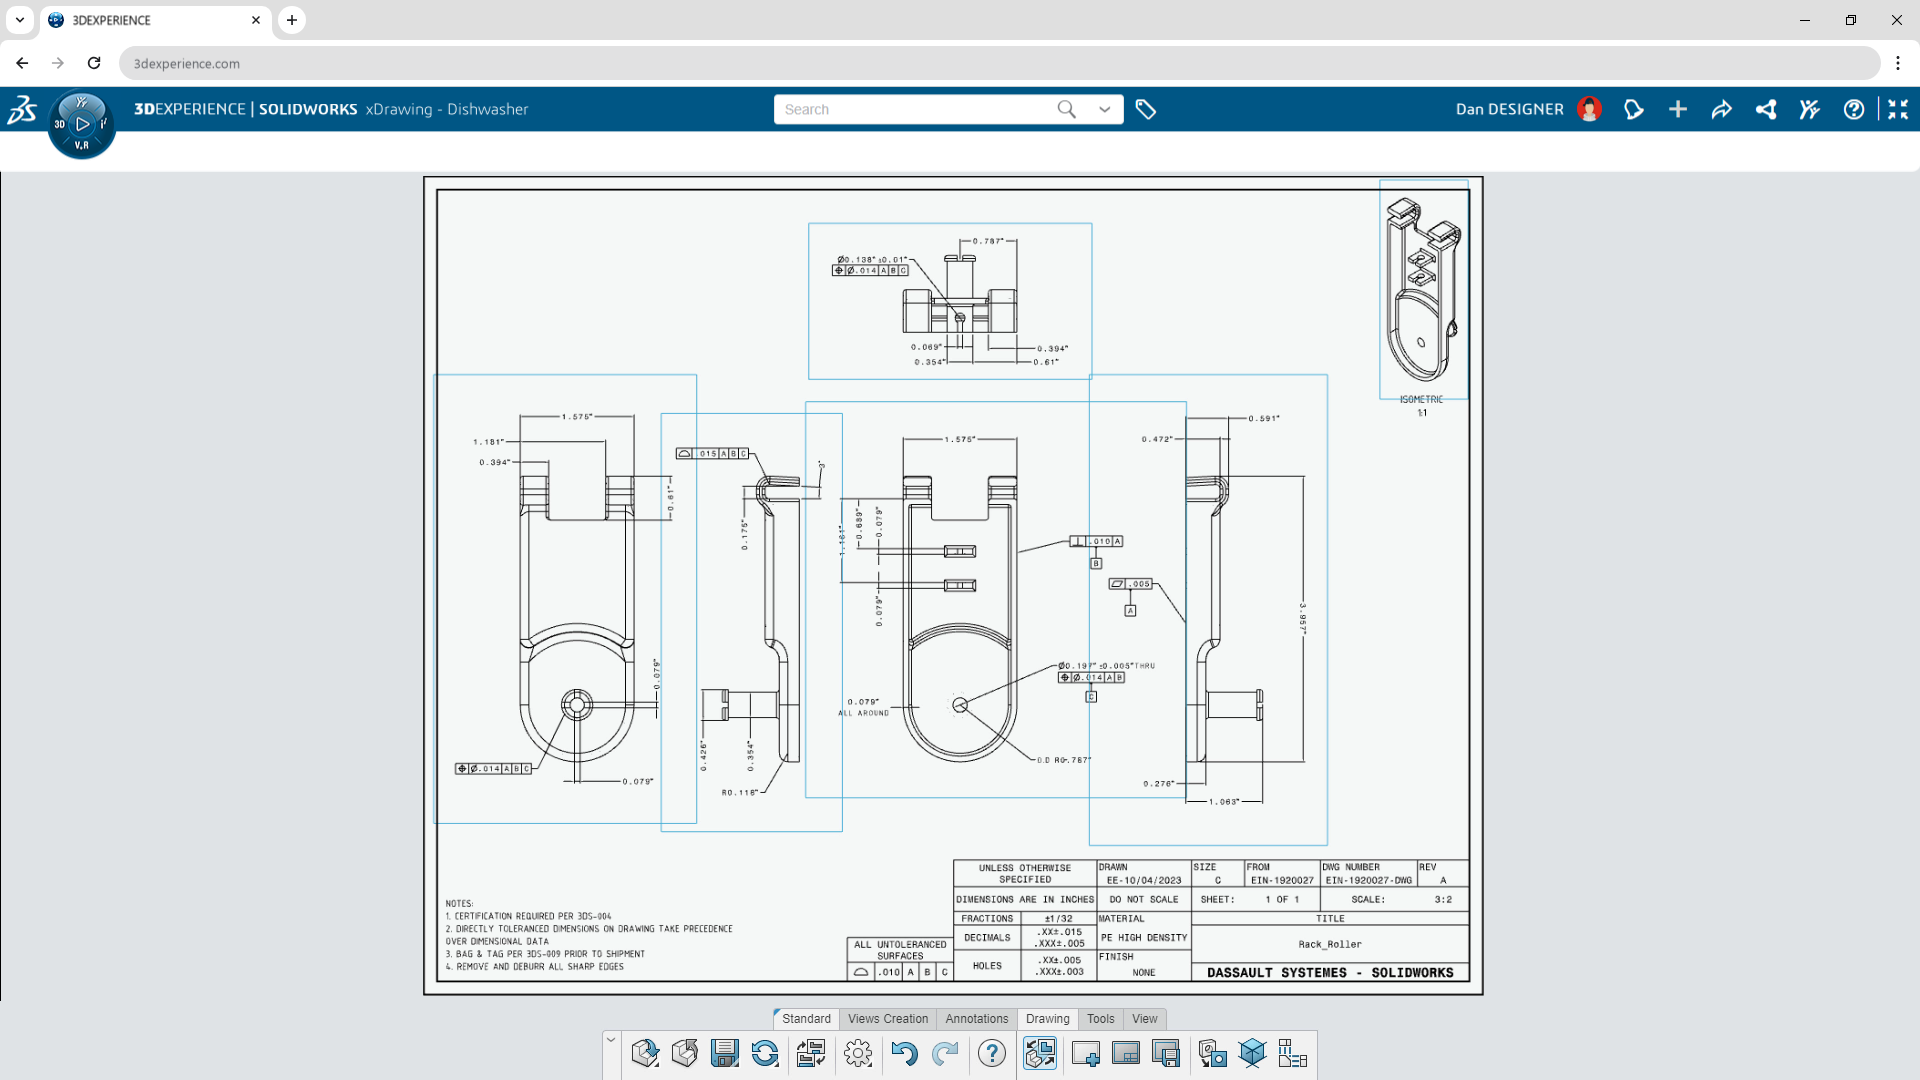This screenshot has height=1080, width=1920.
Task: Switch to the Annotations tab
Action: point(976,1018)
